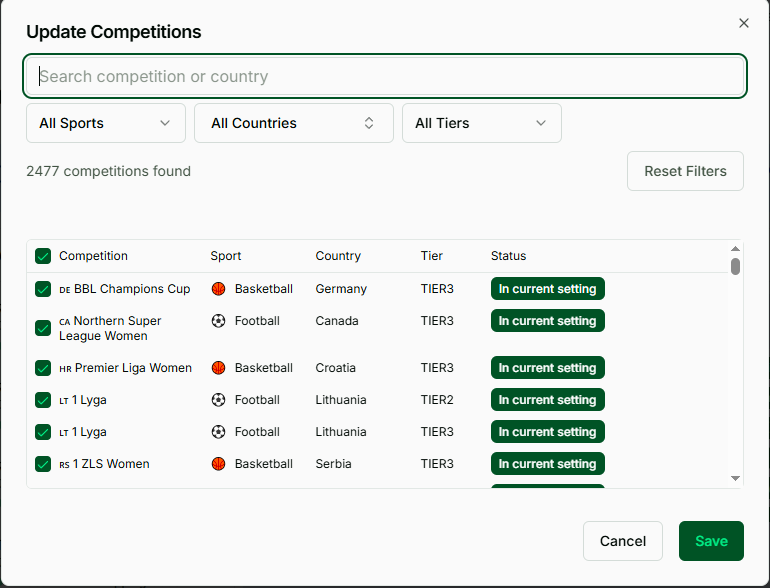Click the CA country code by Northern Super League
The image size is (770, 588).
coord(65,322)
